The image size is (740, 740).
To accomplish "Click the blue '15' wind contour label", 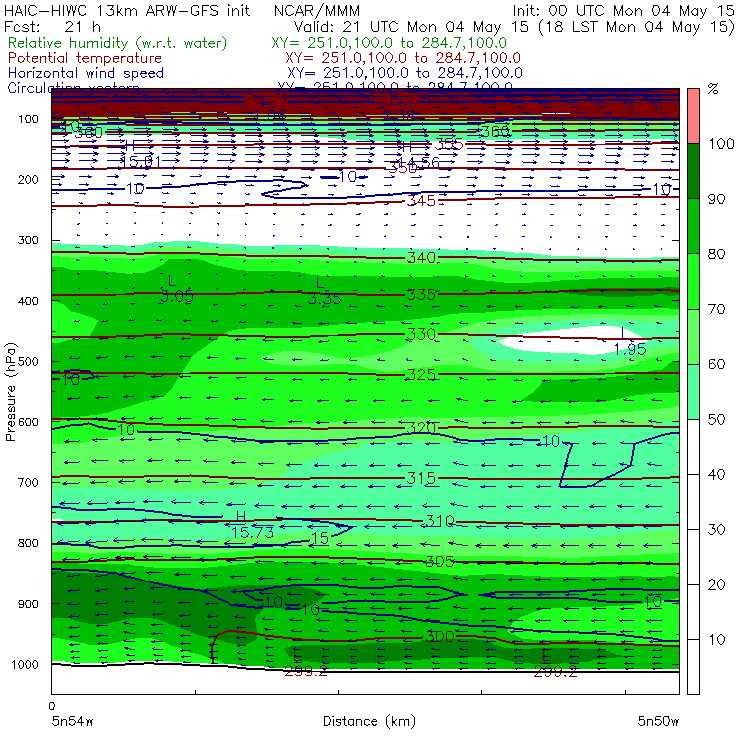I will pos(320,538).
